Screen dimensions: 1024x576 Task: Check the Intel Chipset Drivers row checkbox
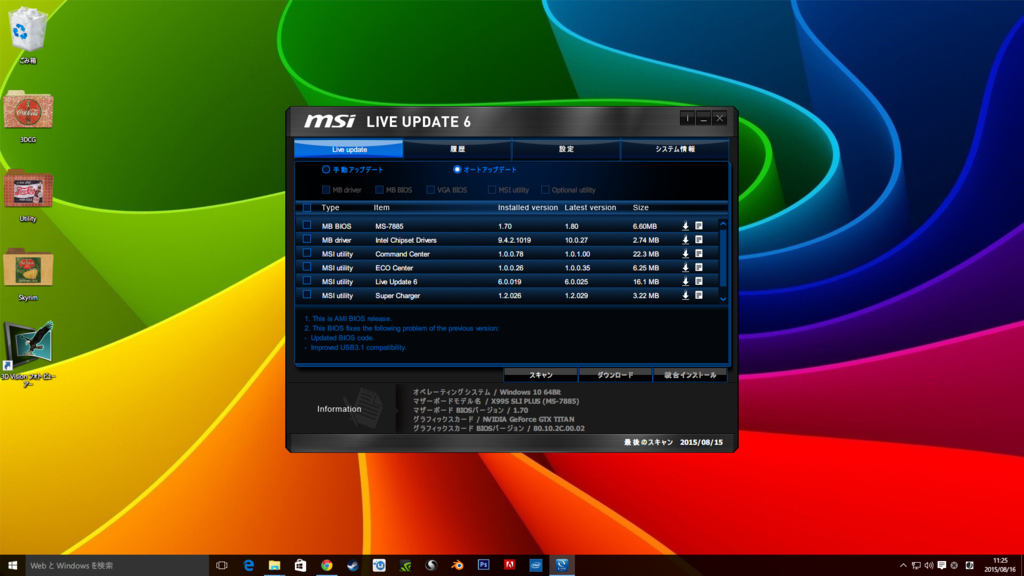pos(307,239)
